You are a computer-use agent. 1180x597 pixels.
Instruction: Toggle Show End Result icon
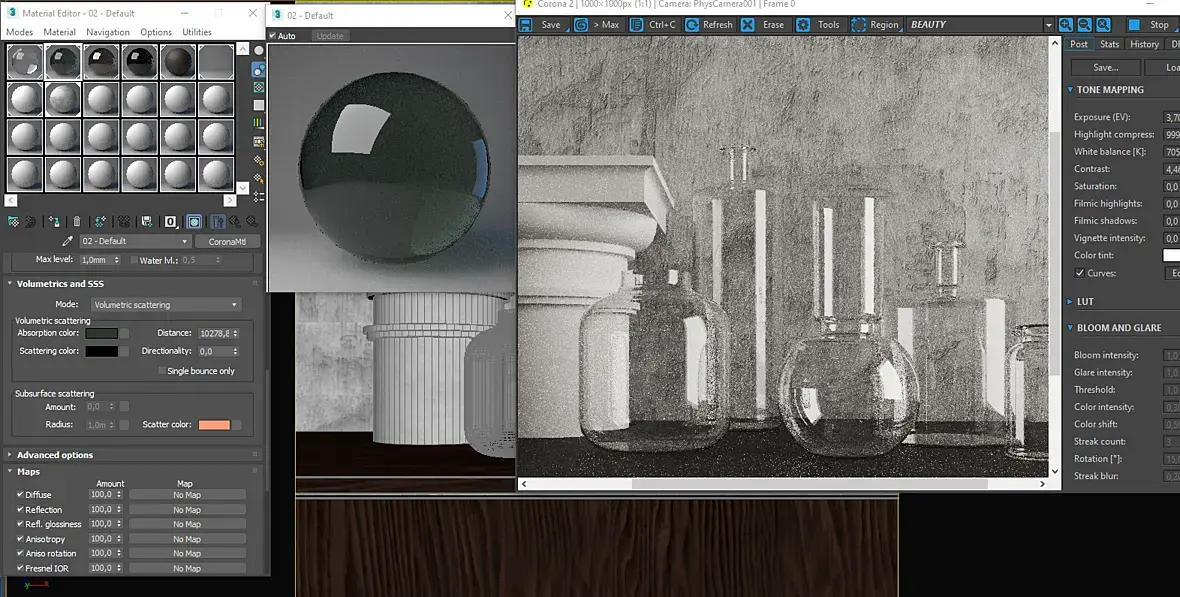coord(217,221)
